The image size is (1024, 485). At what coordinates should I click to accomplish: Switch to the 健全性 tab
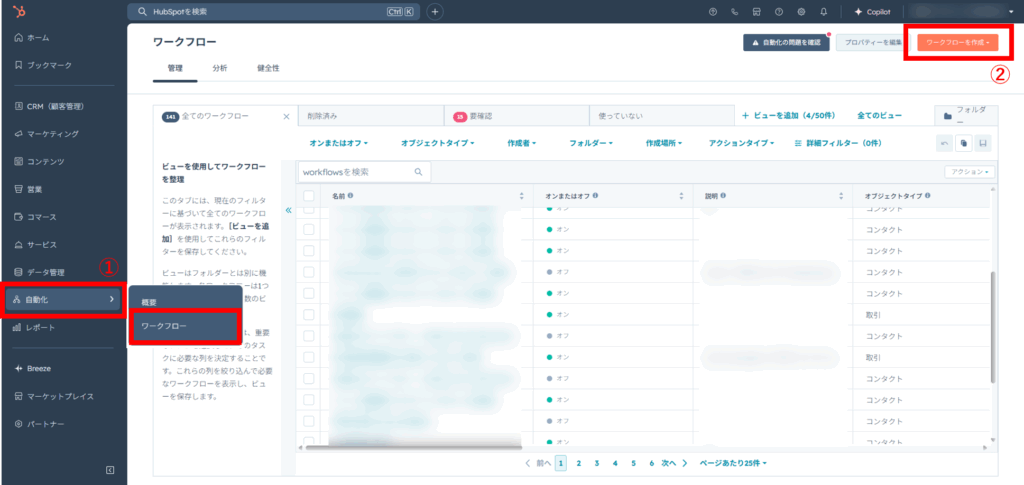pos(268,68)
